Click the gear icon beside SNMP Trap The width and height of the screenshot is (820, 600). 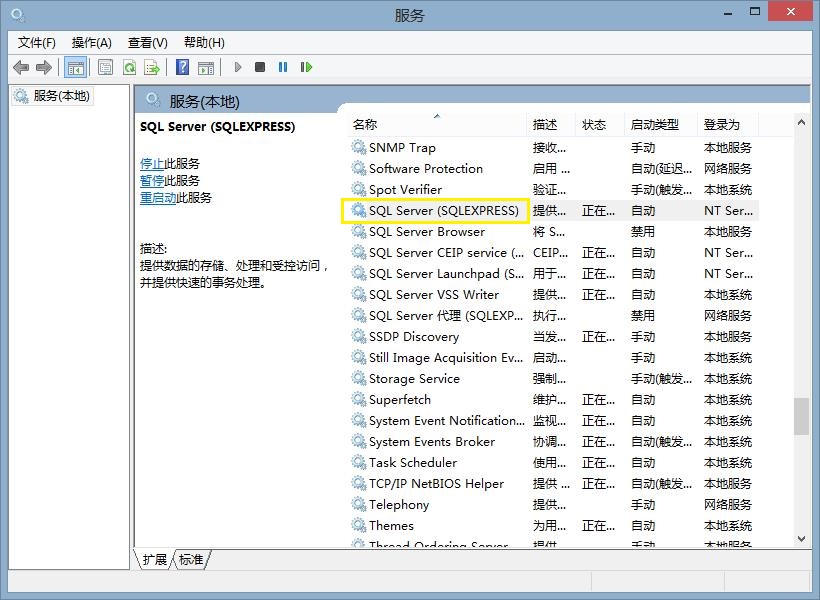point(359,147)
